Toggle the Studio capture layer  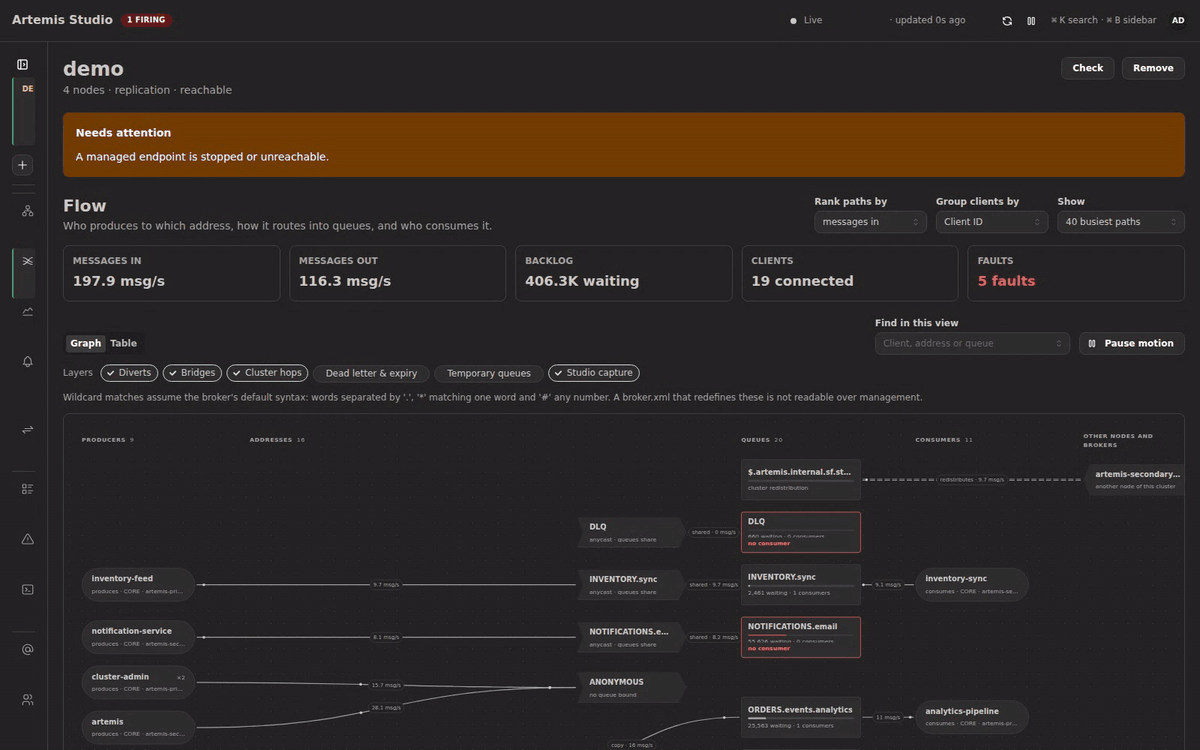593,373
